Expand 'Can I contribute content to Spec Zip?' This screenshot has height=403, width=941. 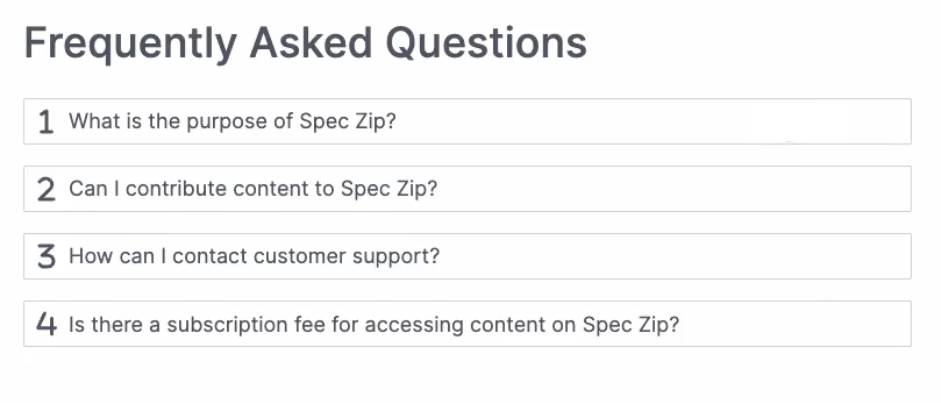pyautogui.click(x=253, y=189)
